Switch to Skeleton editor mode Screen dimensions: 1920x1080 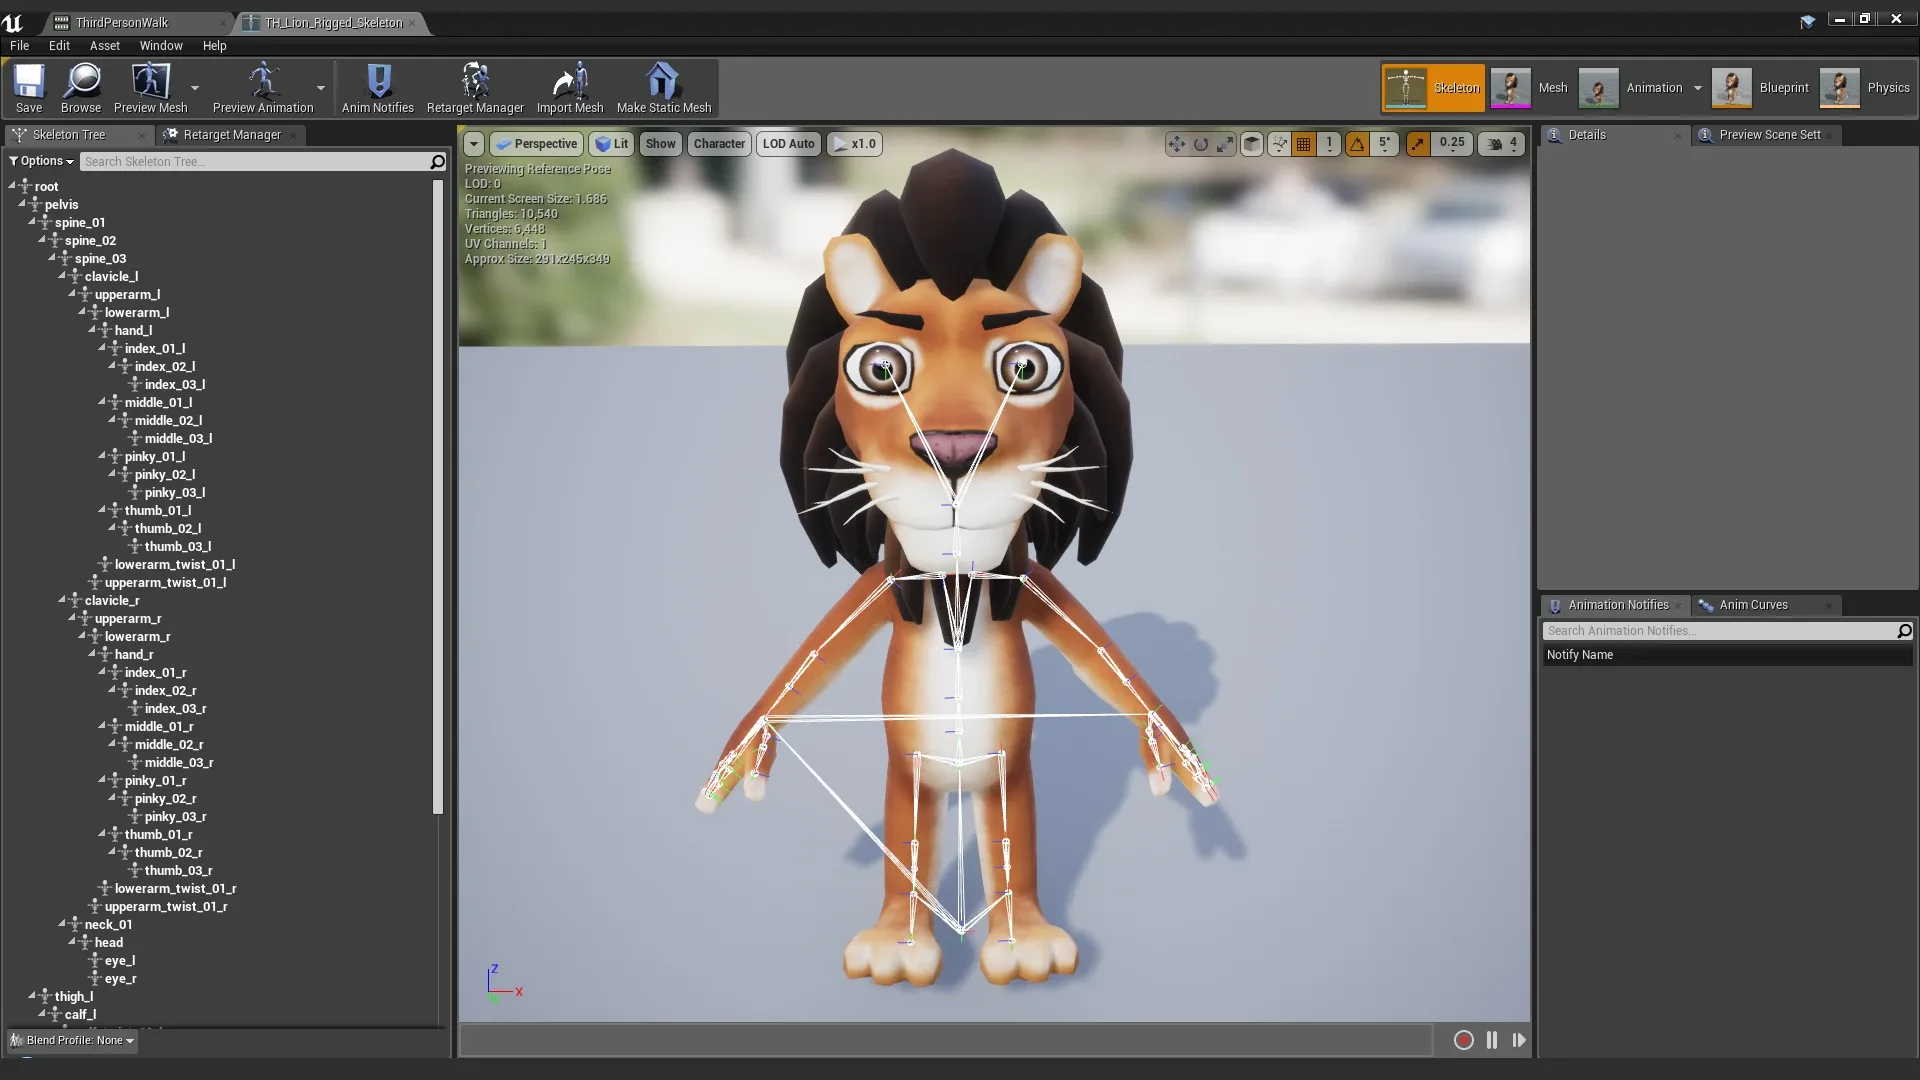pyautogui.click(x=1433, y=88)
